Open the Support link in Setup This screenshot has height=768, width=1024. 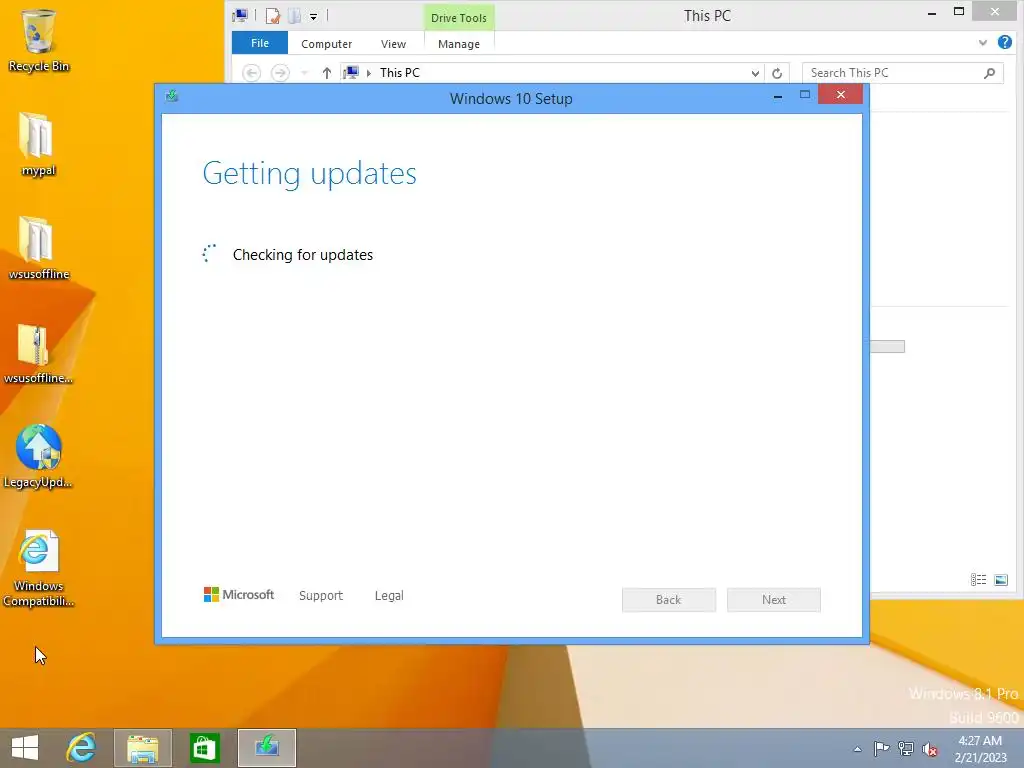click(321, 596)
